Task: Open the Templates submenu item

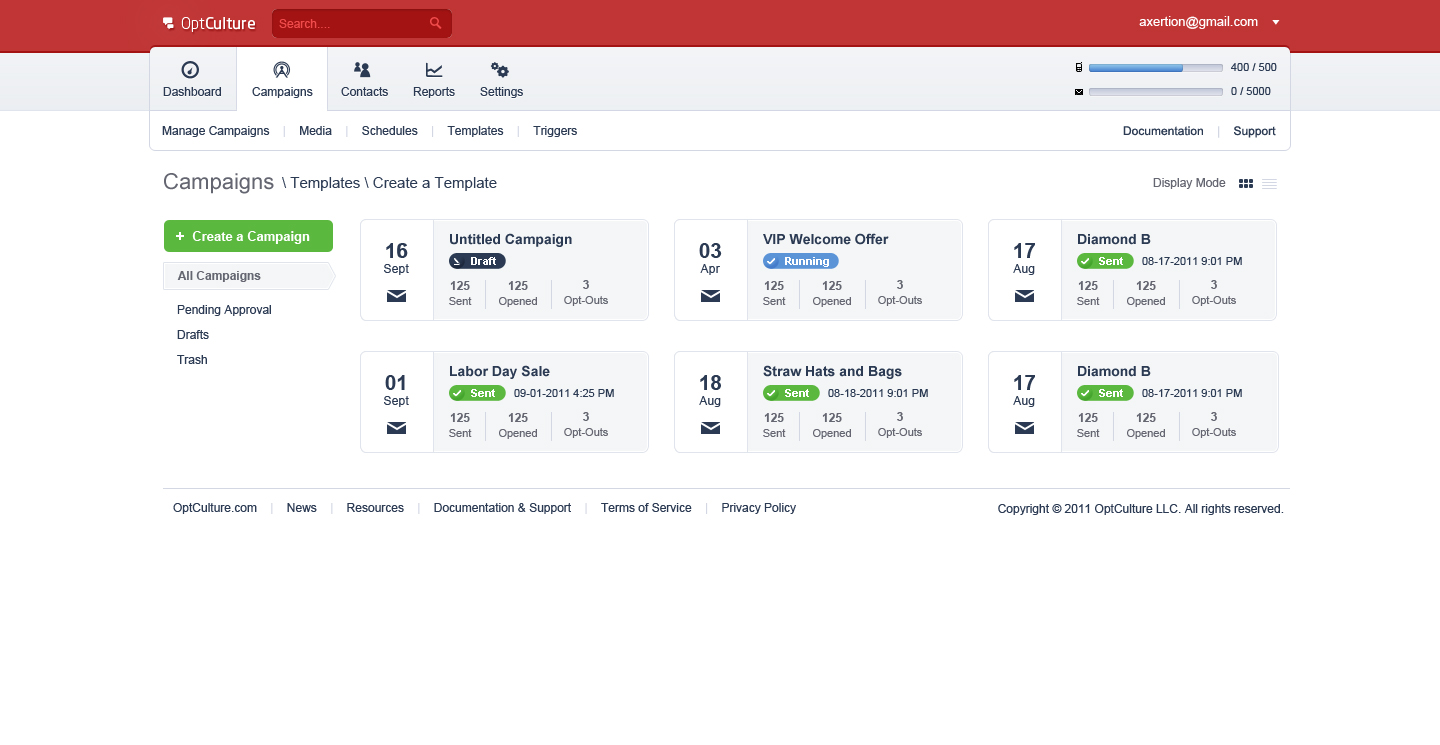Action: [475, 131]
